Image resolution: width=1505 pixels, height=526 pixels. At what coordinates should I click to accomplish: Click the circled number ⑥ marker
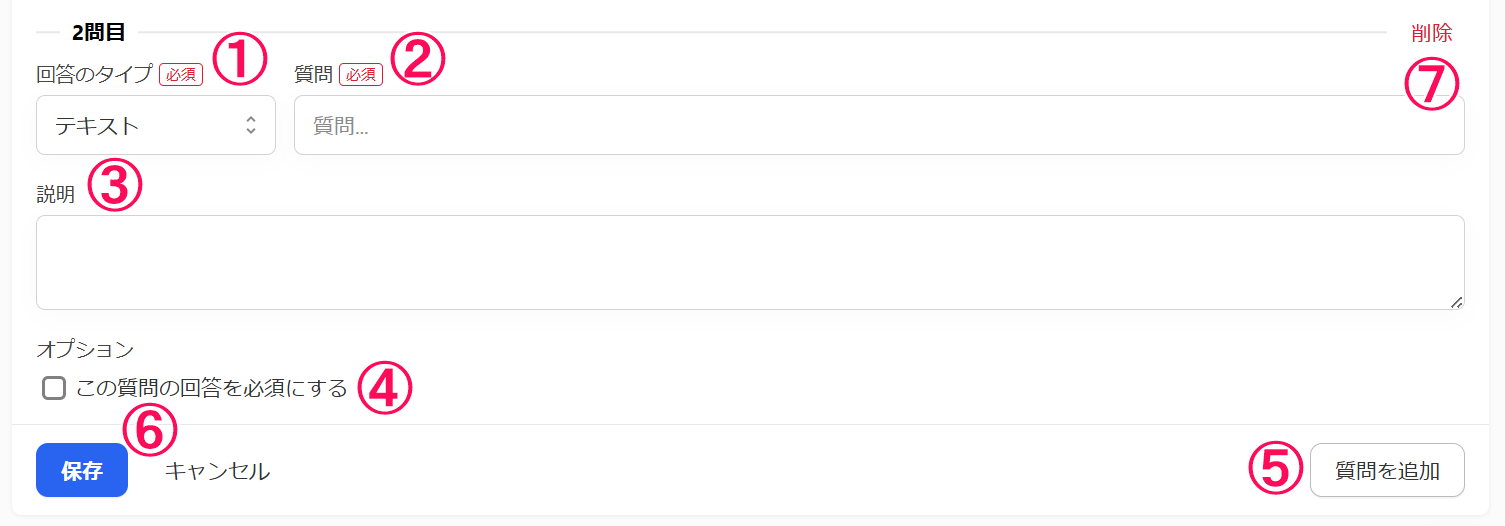[x=149, y=430]
